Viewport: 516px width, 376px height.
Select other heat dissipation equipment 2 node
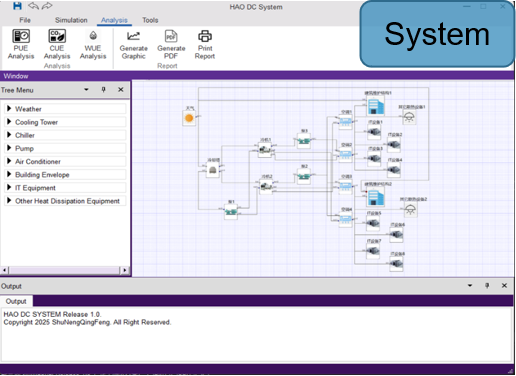point(410,210)
